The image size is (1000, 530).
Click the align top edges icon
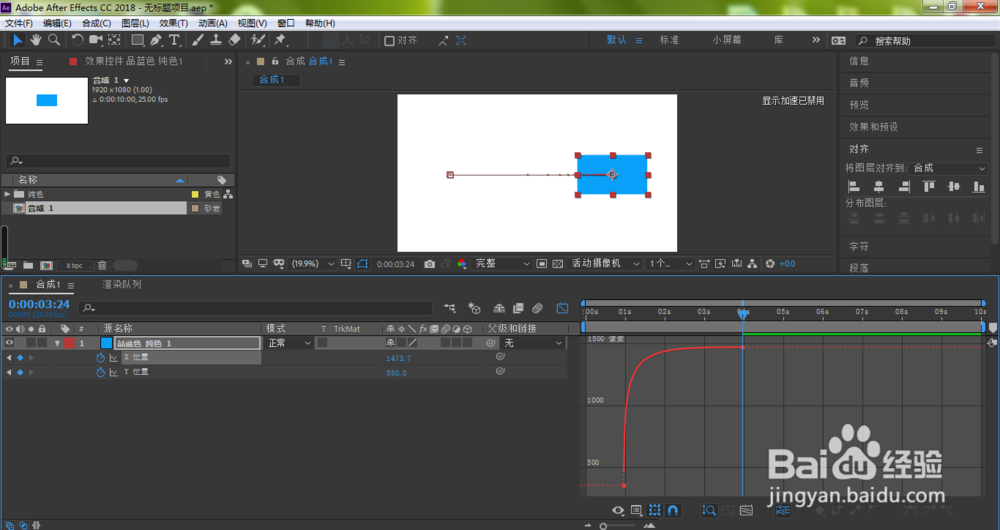tap(929, 186)
